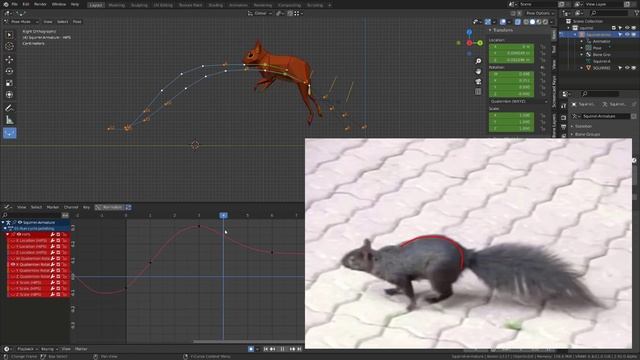The width and height of the screenshot is (640, 360).
Task: Open the Blender logo menu
Action: pos(6,4)
